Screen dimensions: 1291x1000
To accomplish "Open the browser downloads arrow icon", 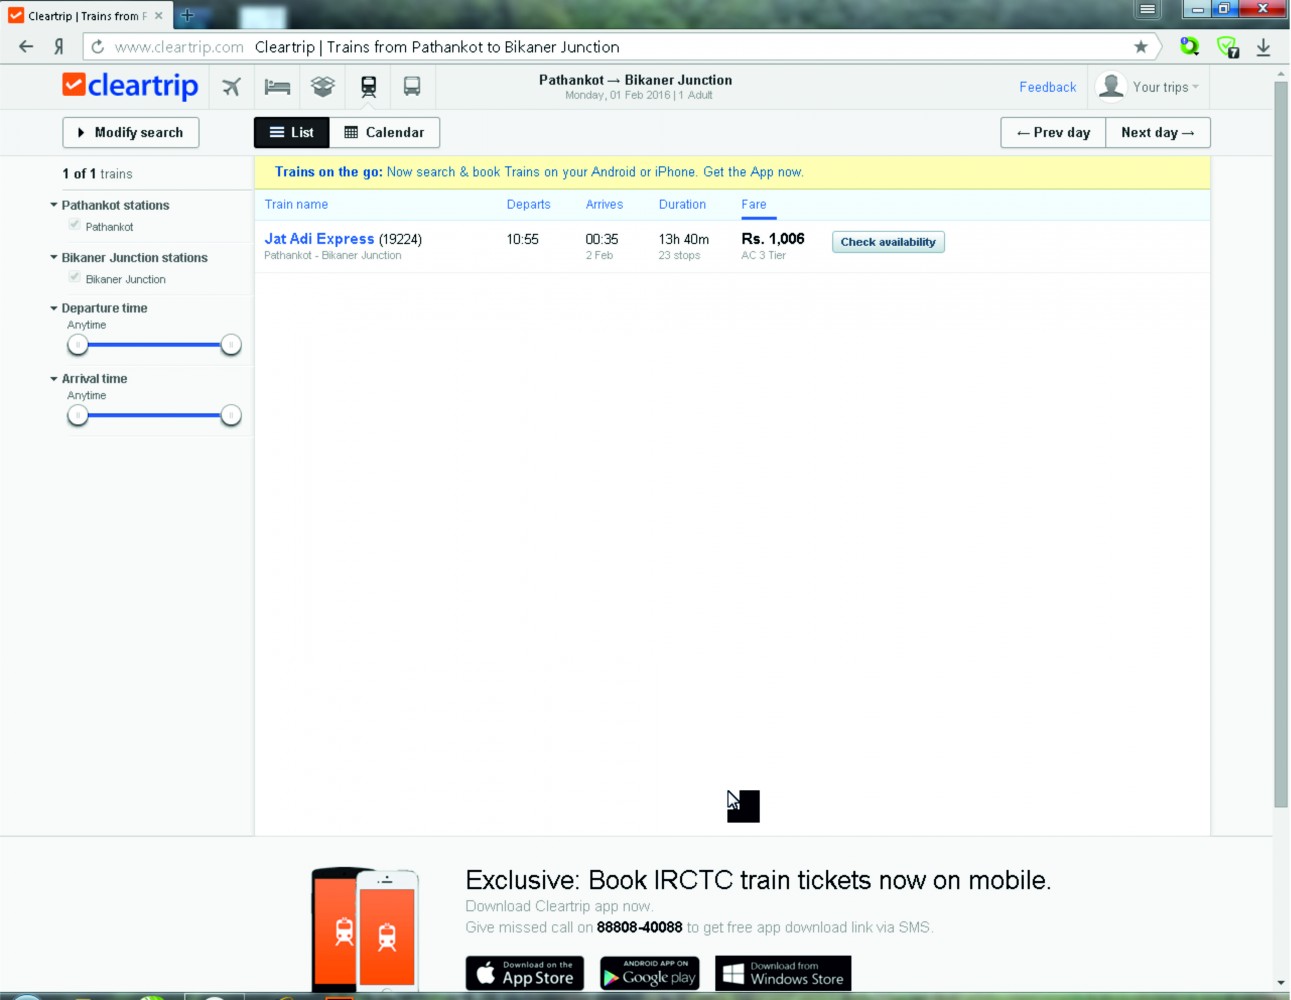I will [1263, 47].
